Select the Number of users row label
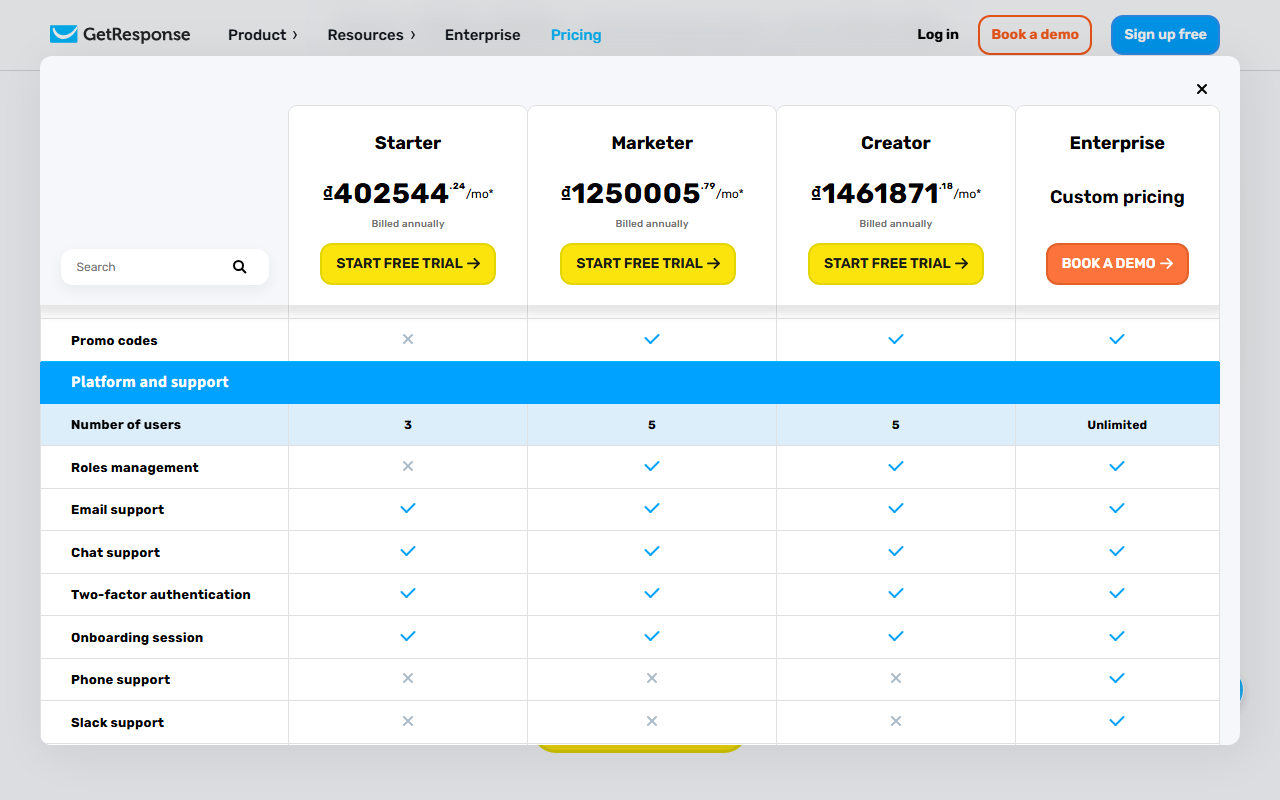The image size is (1280, 800). pos(126,425)
